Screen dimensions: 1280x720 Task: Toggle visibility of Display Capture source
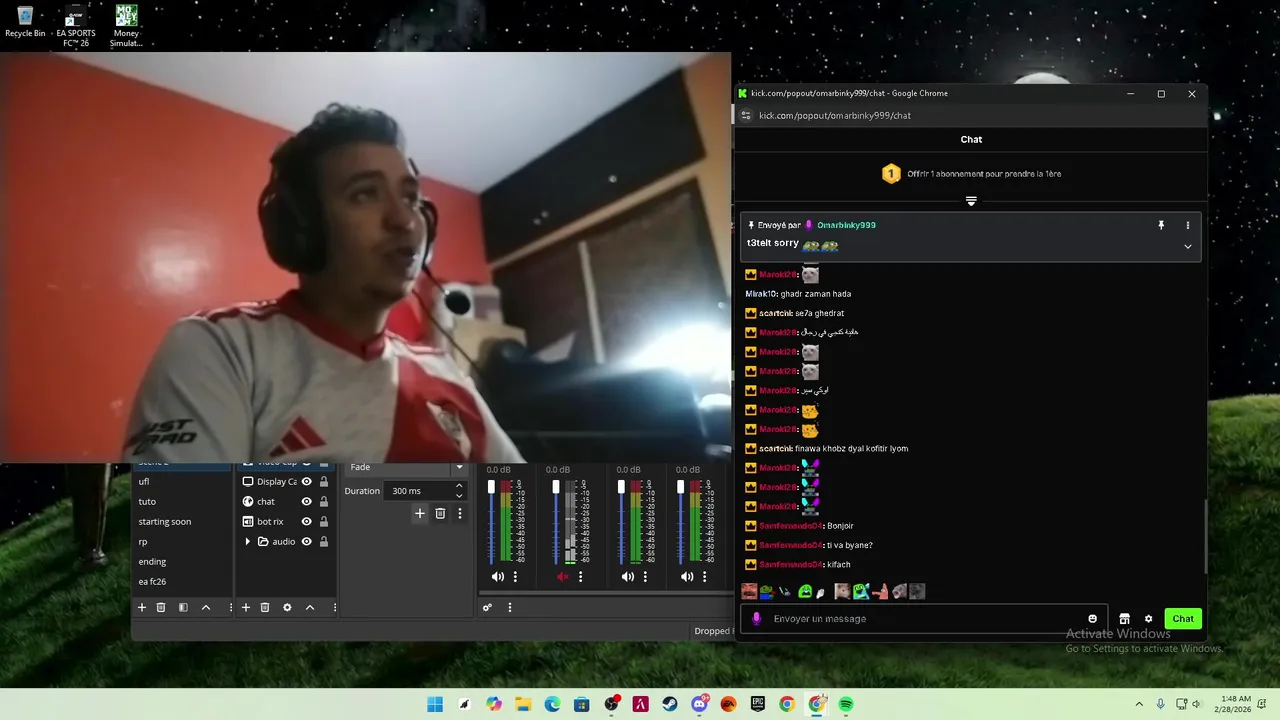pos(307,481)
